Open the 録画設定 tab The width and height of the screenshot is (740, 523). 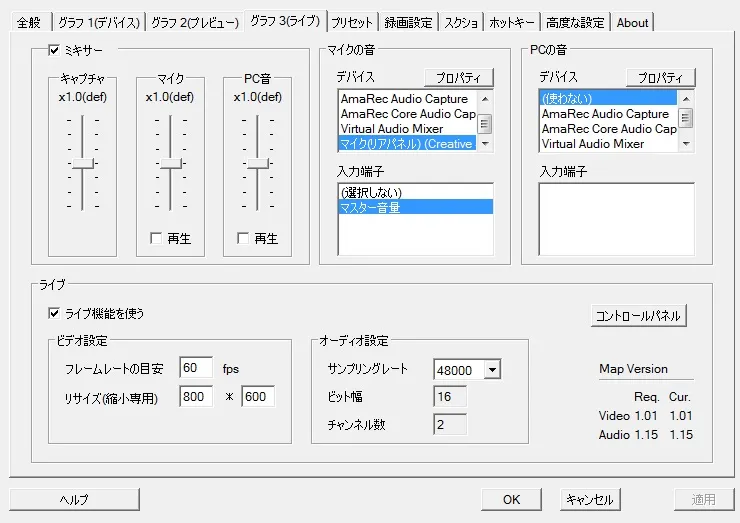(410, 22)
